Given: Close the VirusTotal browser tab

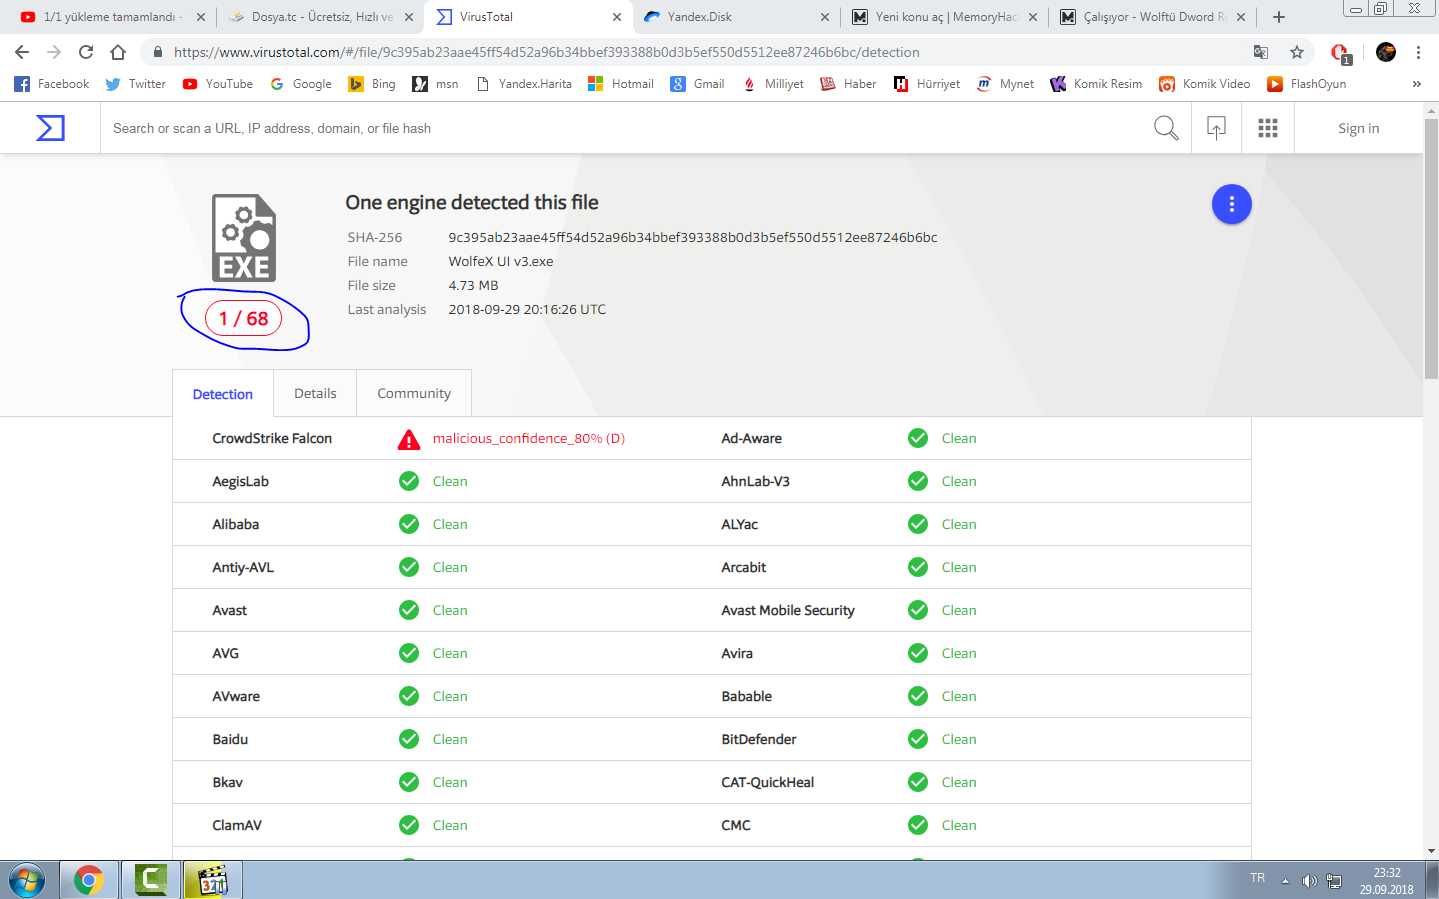Looking at the screenshot, I should (616, 17).
